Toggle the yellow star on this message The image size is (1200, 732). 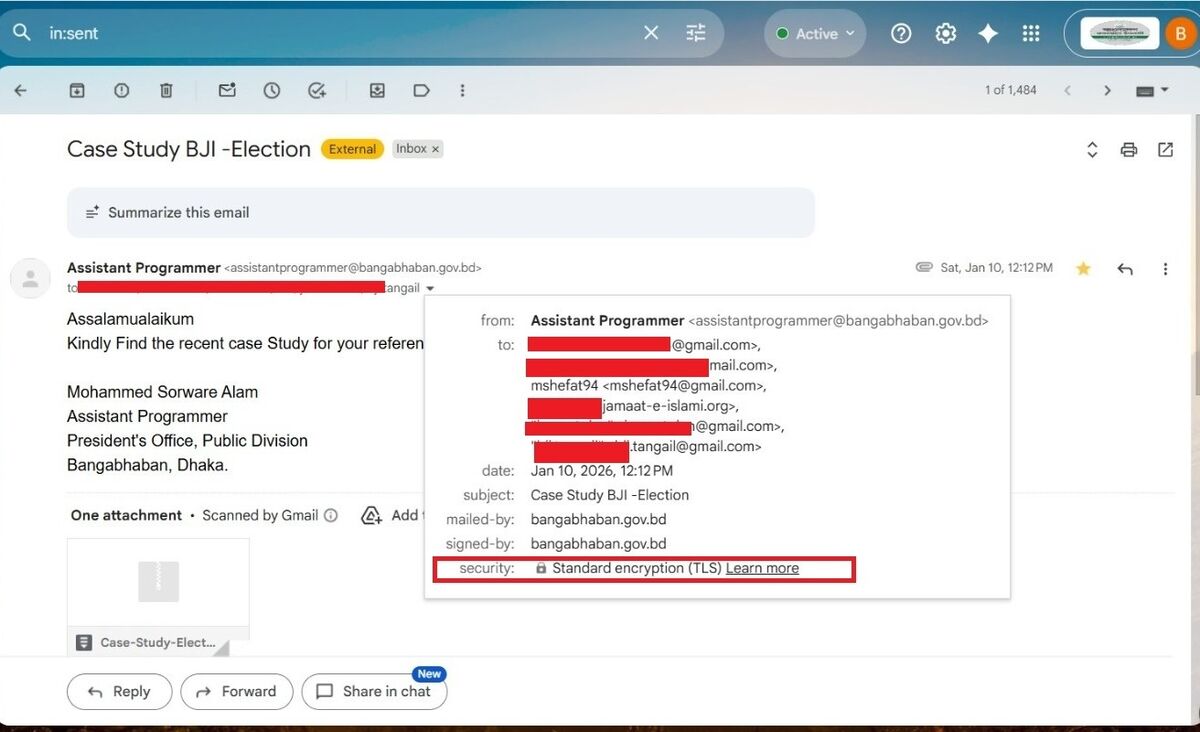1083,268
